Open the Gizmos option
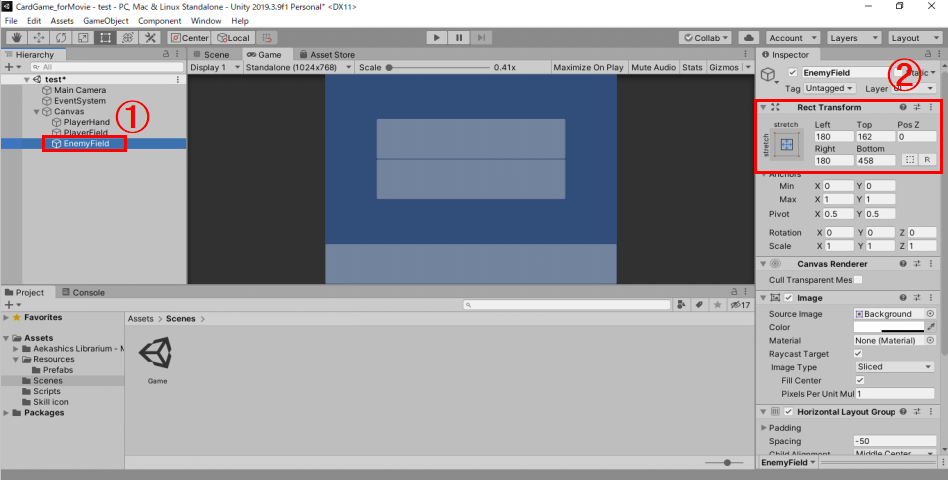Image resolution: width=948 pixels, height=480 pixels. tap(724, 67)
